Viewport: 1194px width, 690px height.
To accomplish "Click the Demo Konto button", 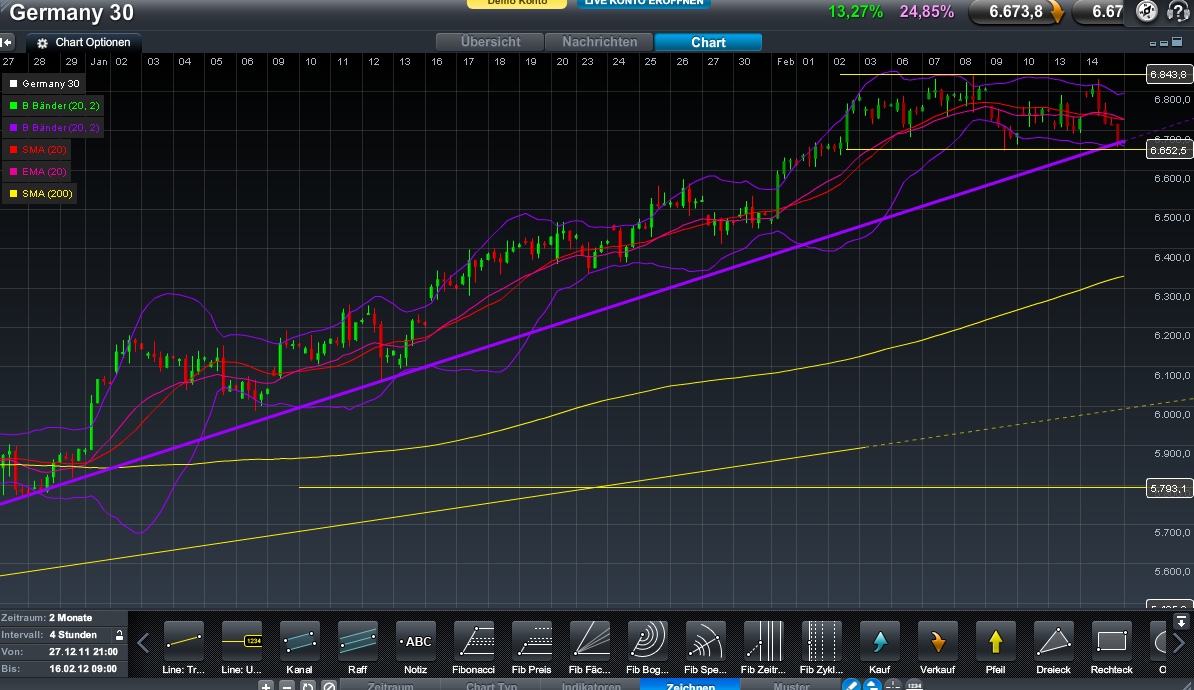I will coord(517,3).
